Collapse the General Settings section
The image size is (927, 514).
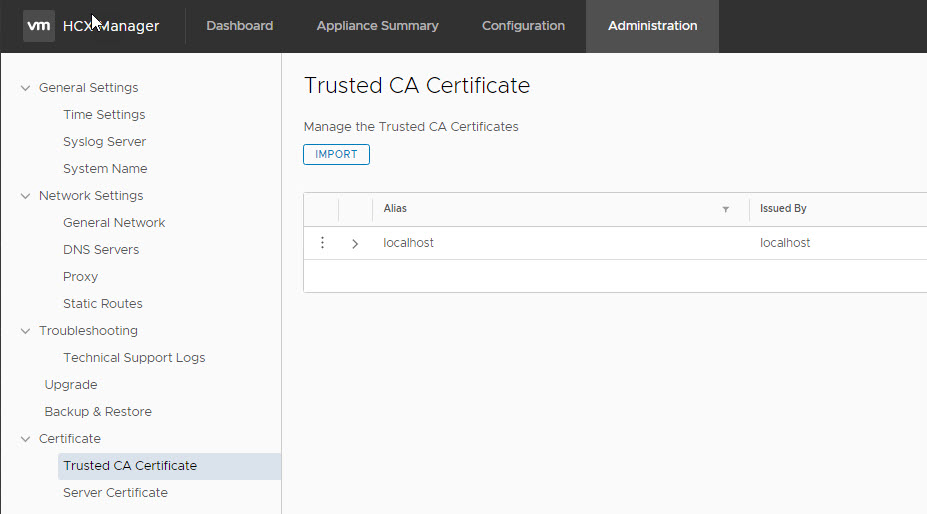point(26,88)
